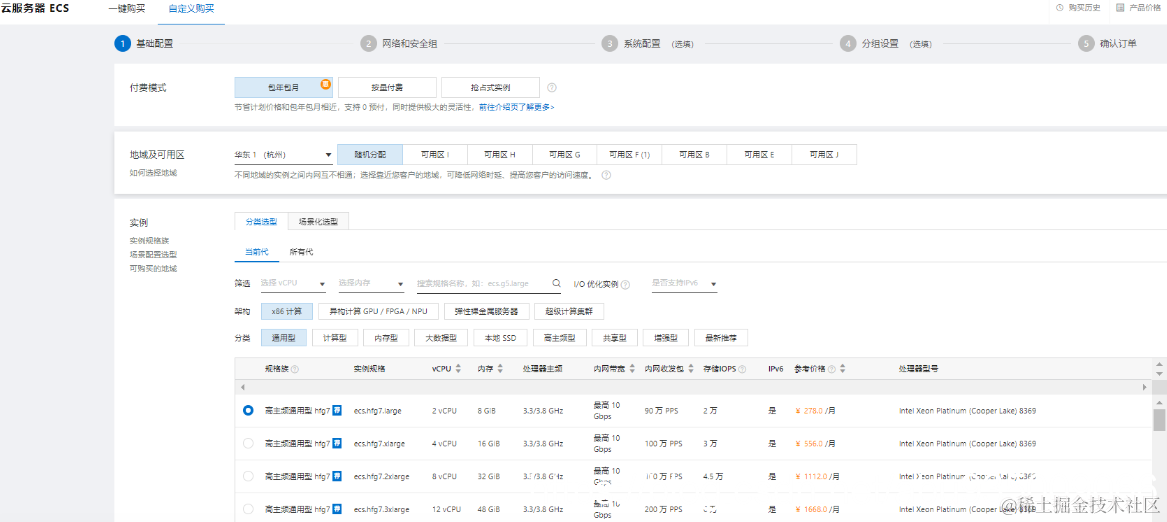
Task: Open help icon after the region latency hint
Action: point(606,176)
